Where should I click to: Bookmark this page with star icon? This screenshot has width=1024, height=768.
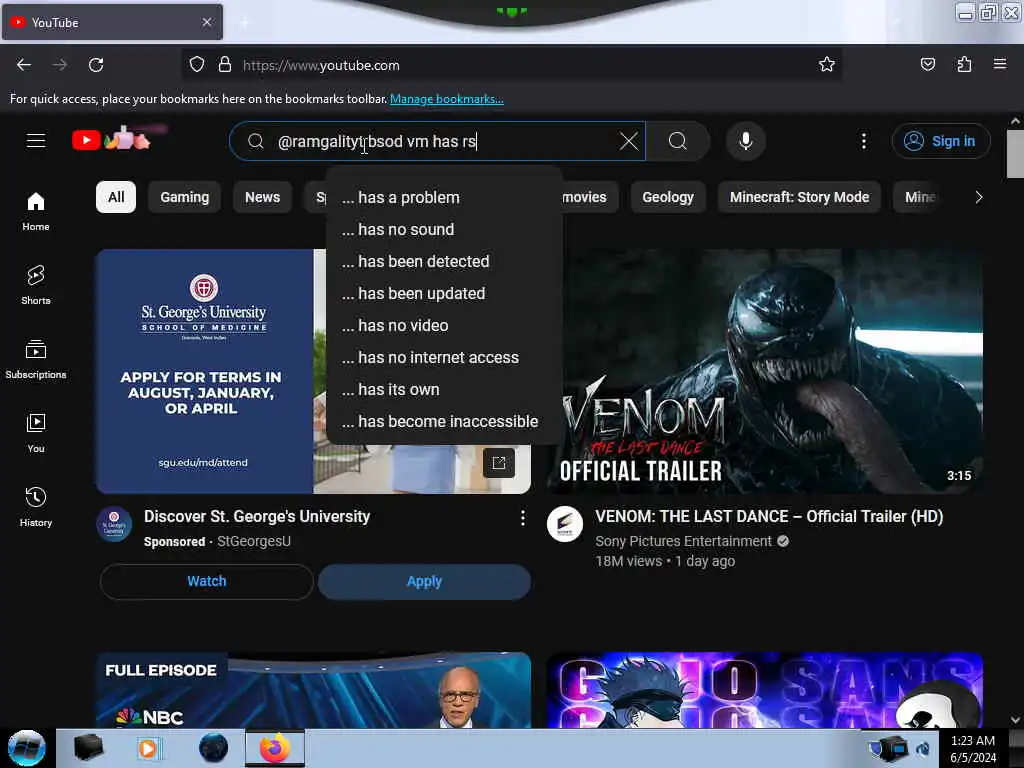pos(827,65)
